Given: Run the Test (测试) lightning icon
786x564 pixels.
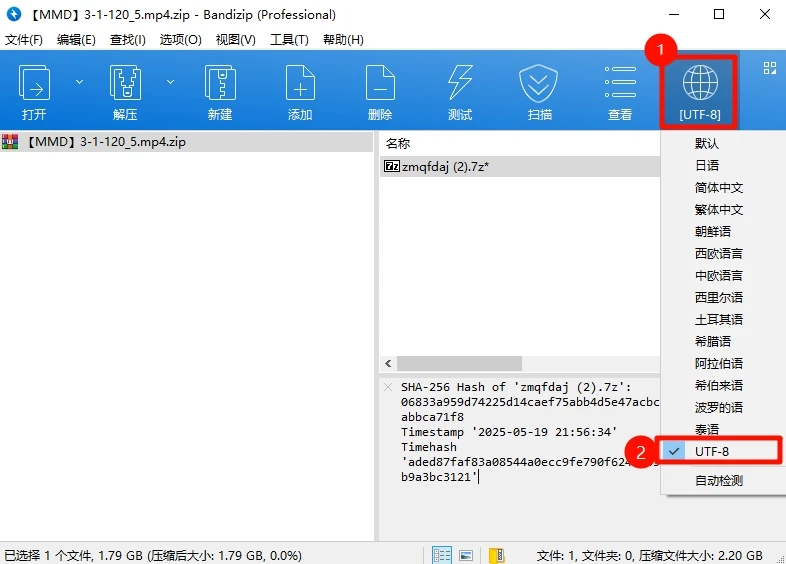Looking at the screenshot, I should [x=460, y=92].
